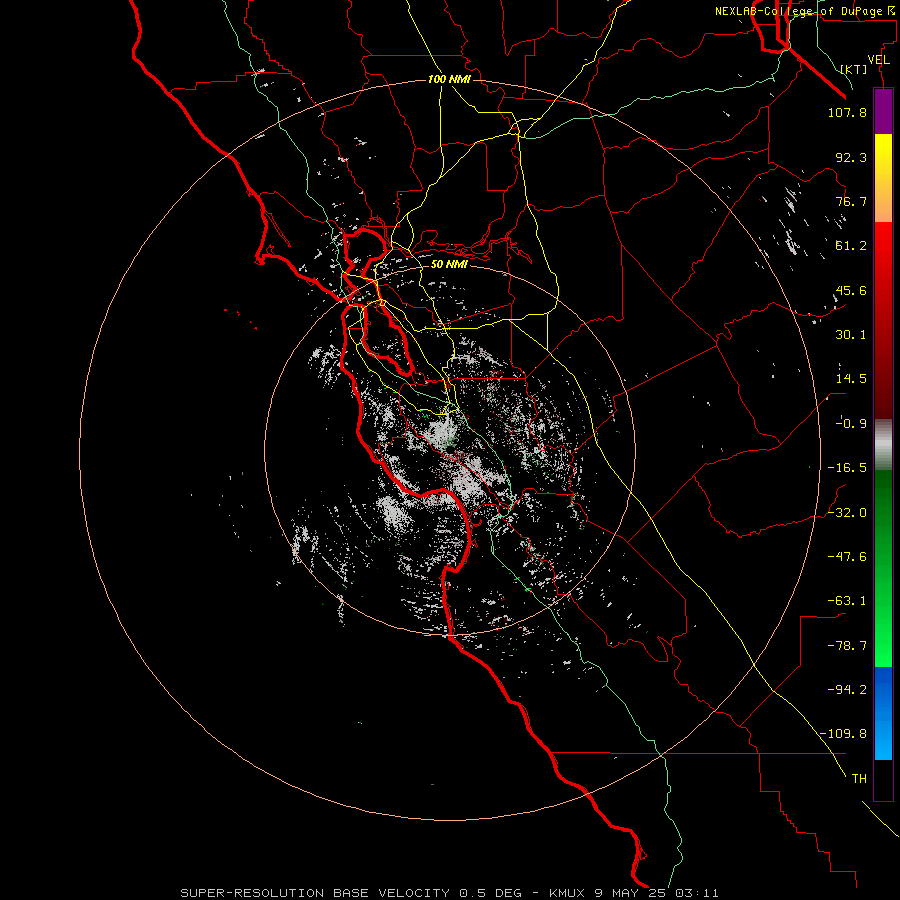
Task: Click the red band of the velocity scale
Action: tap(883, 320)
